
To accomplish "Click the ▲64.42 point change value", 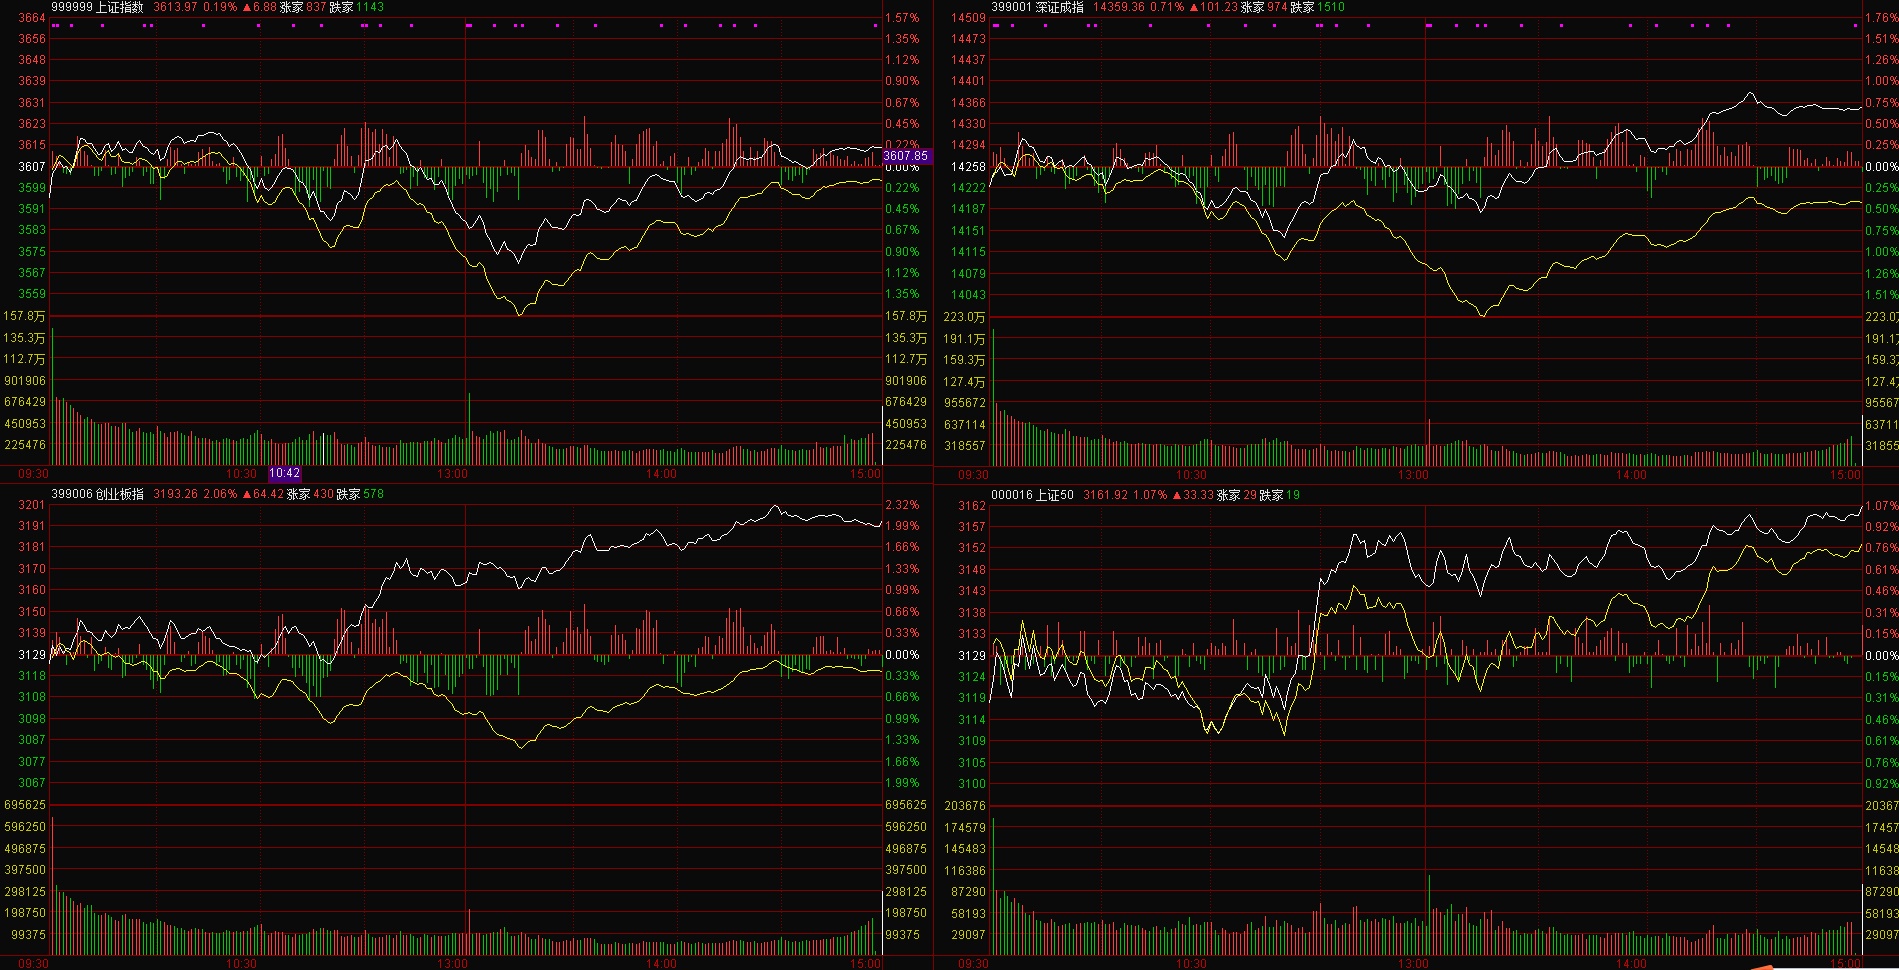I will 263,494.
